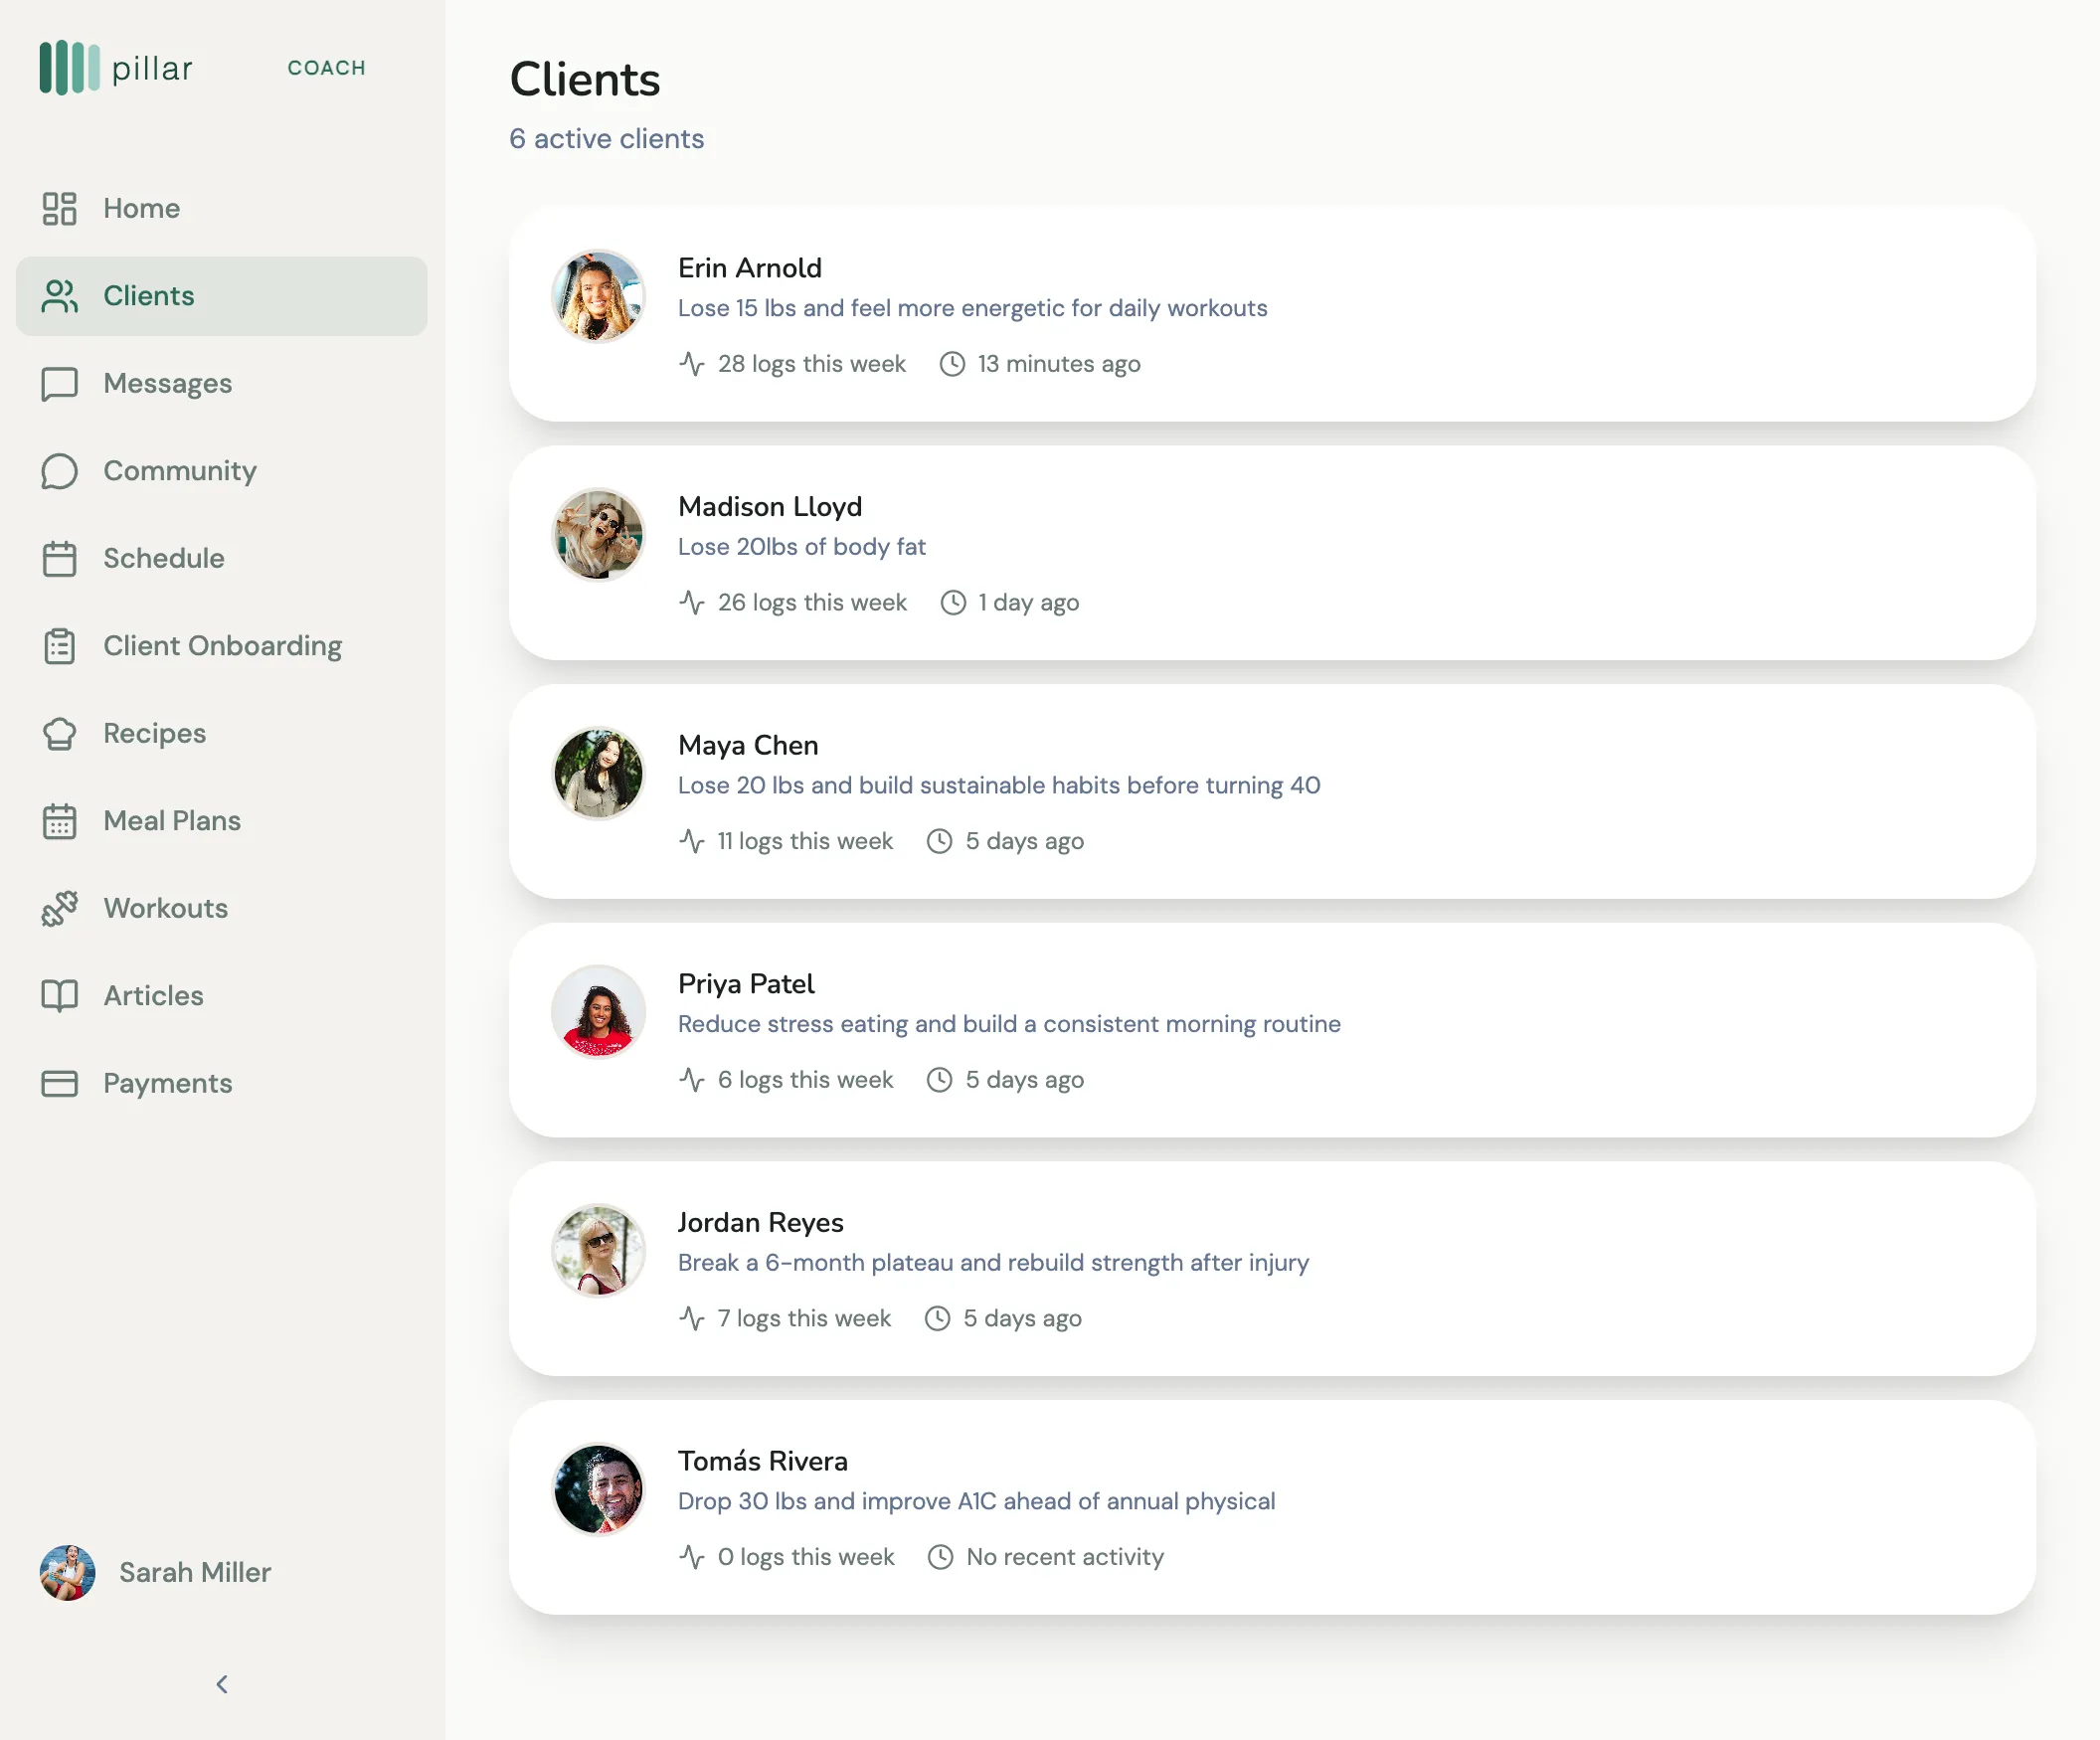2100x1740 pixels.
Task: Open the Articles section
Action: 222,996
